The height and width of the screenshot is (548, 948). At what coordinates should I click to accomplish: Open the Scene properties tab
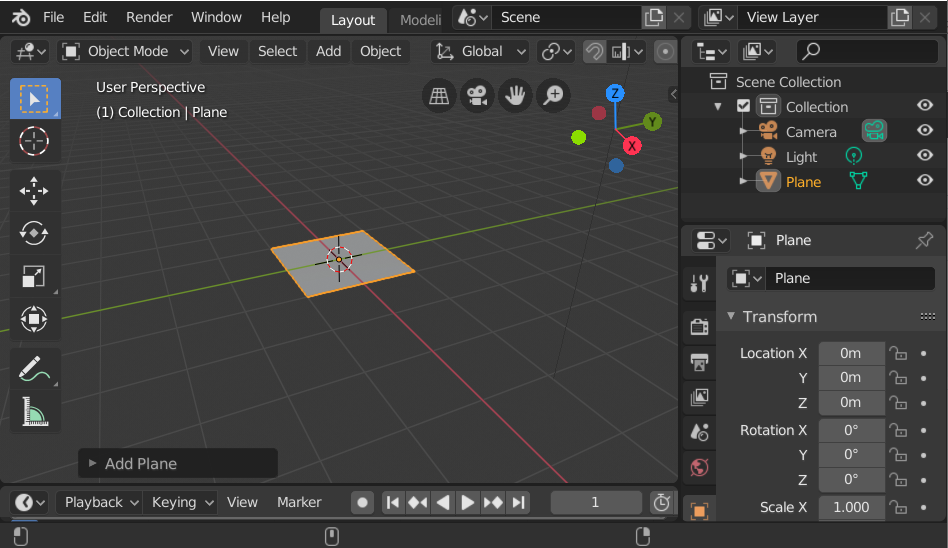(700, 432)
